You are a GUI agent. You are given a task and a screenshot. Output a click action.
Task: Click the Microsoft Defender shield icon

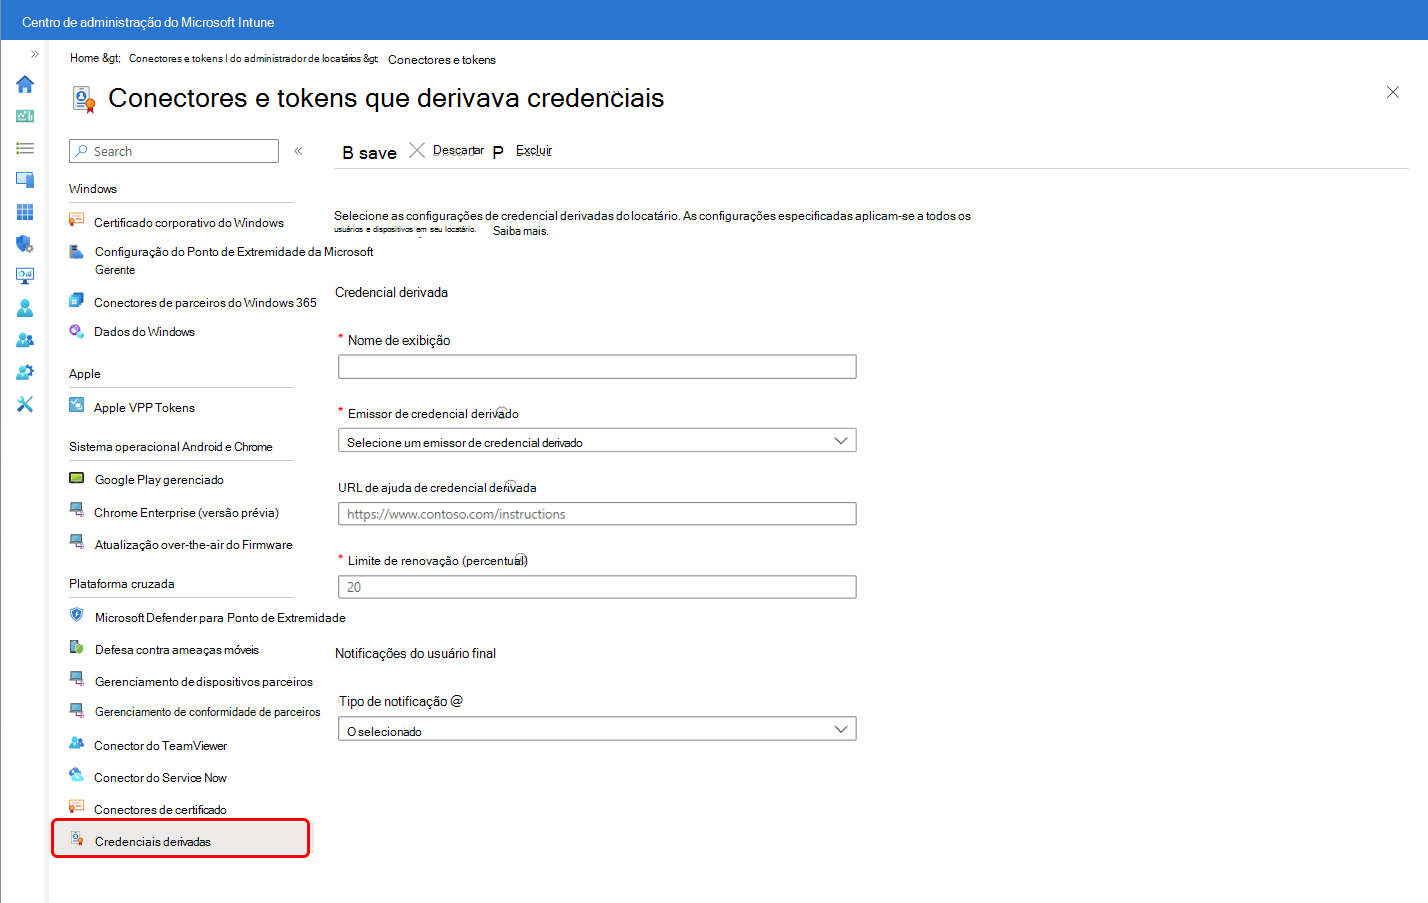point(76,615)
